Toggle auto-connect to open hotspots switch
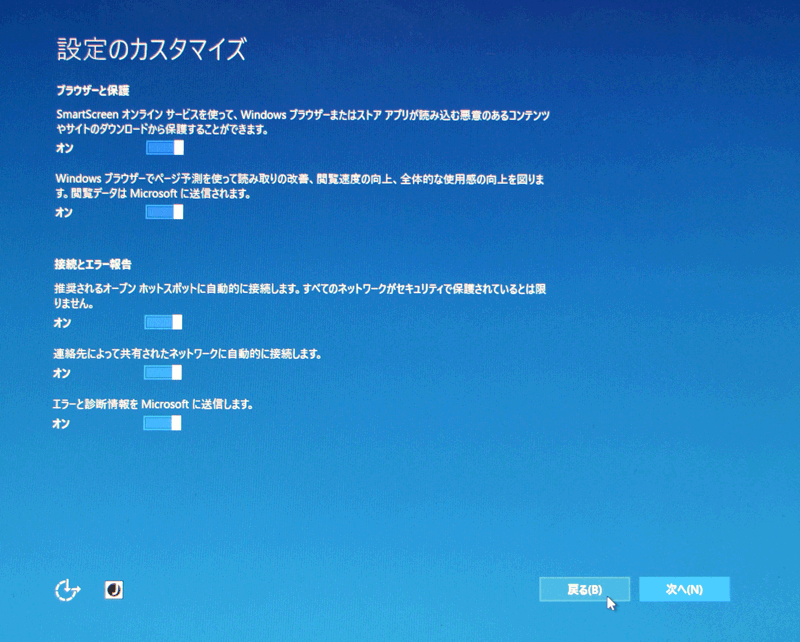This screenshot has width=800, height=642. [x=163, y=322]
